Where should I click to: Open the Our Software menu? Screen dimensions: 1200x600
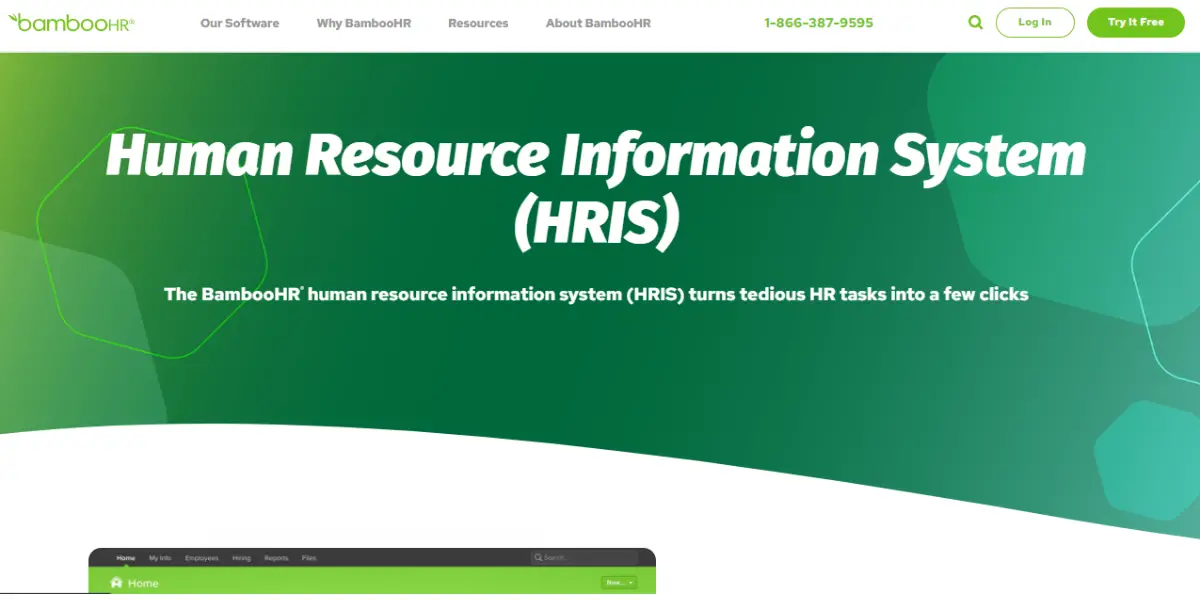[x=240, y=23]
